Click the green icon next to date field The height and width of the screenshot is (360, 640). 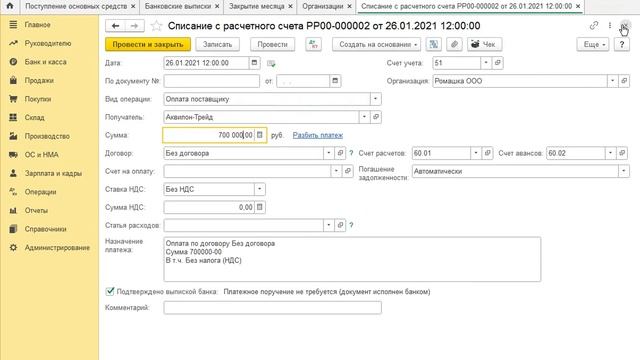click(x=271, y=63)
